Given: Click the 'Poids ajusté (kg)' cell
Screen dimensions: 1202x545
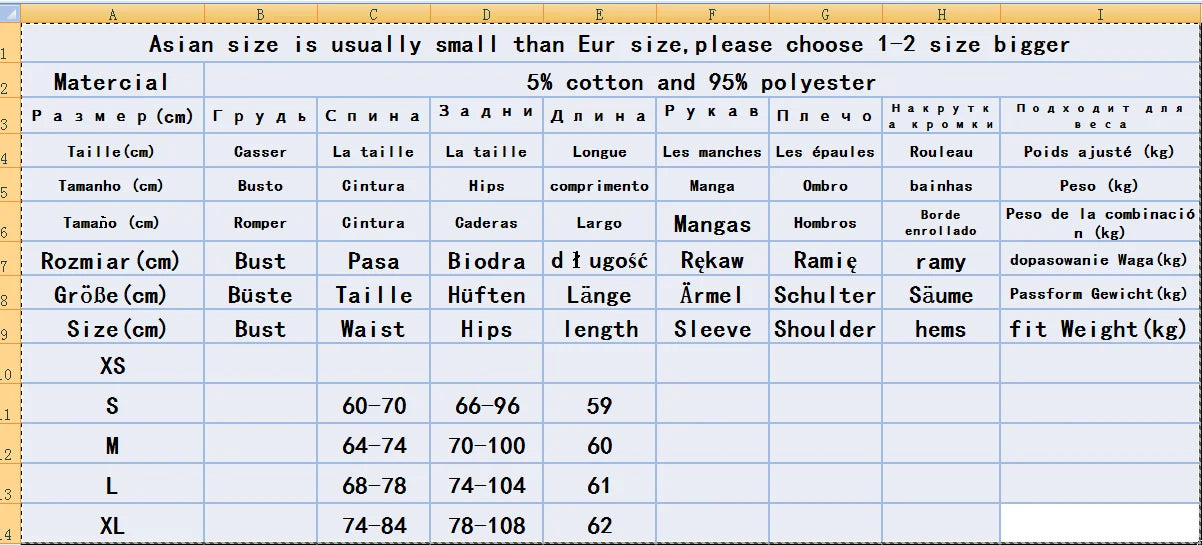Looking at the screenshot, I should (x=1100, y=151).
